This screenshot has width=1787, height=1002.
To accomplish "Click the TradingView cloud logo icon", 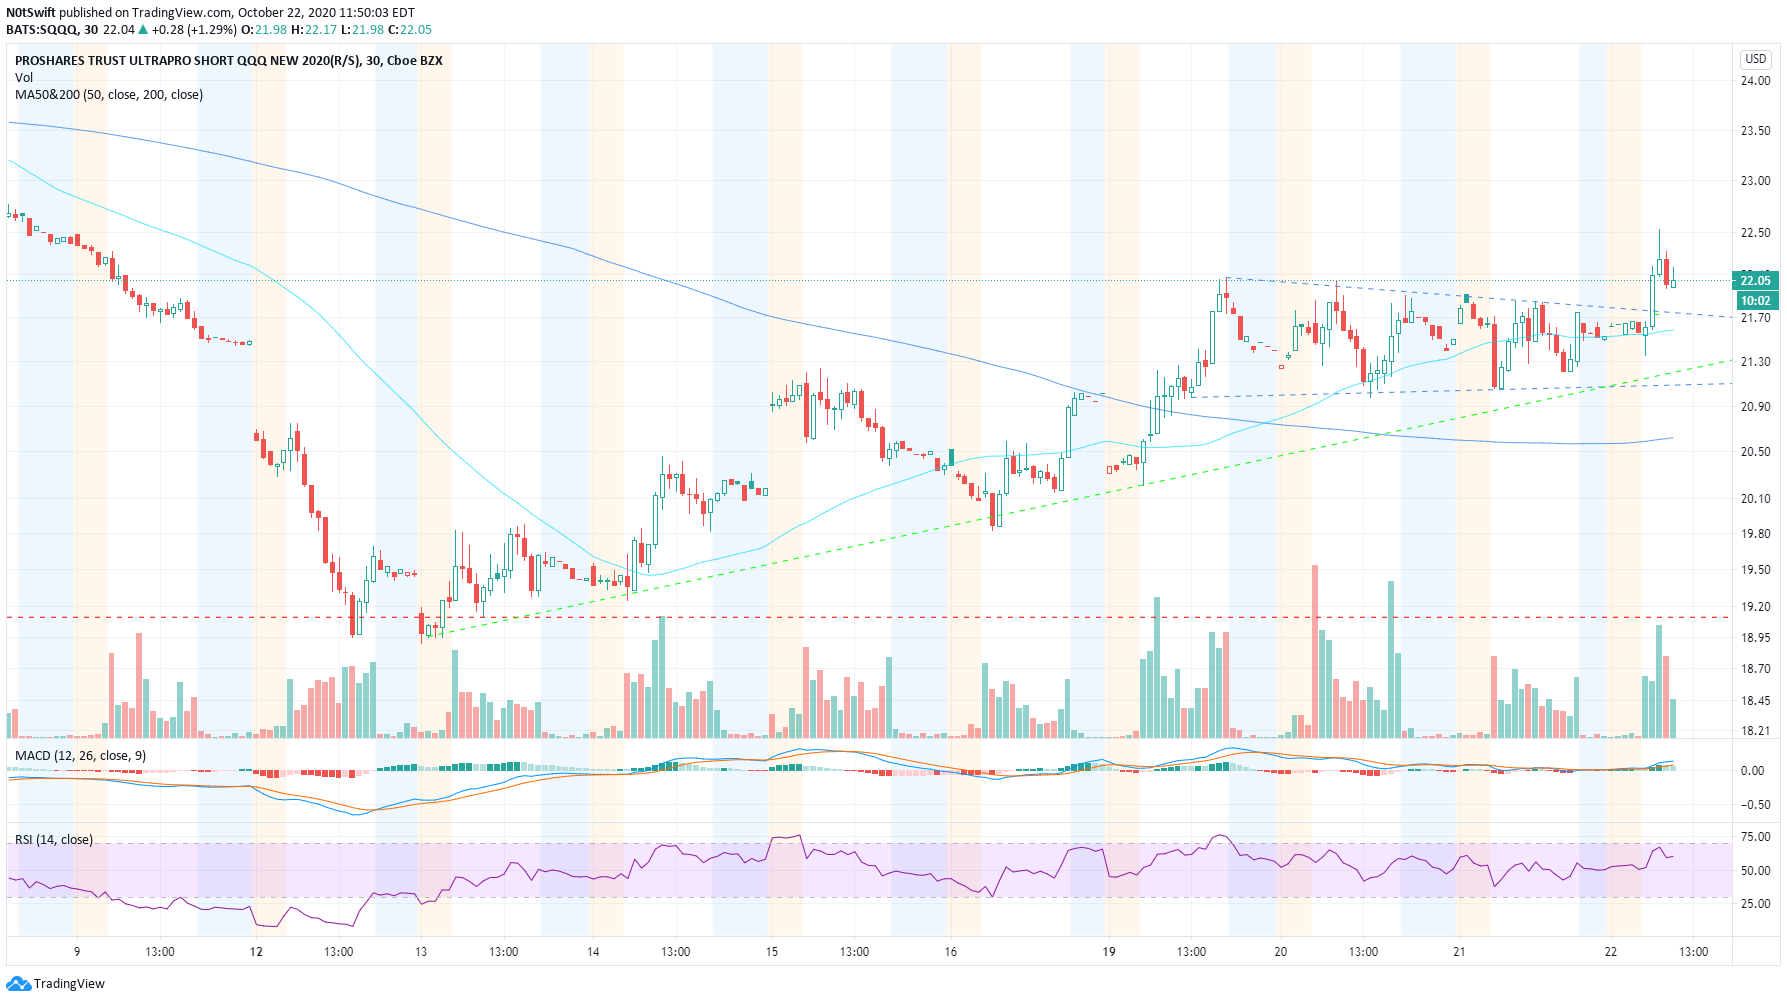I will coord(19,984).
